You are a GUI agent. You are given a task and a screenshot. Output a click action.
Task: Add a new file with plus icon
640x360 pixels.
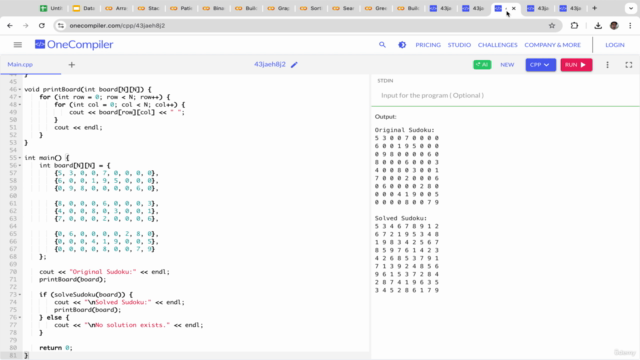[x=71, y=64]
